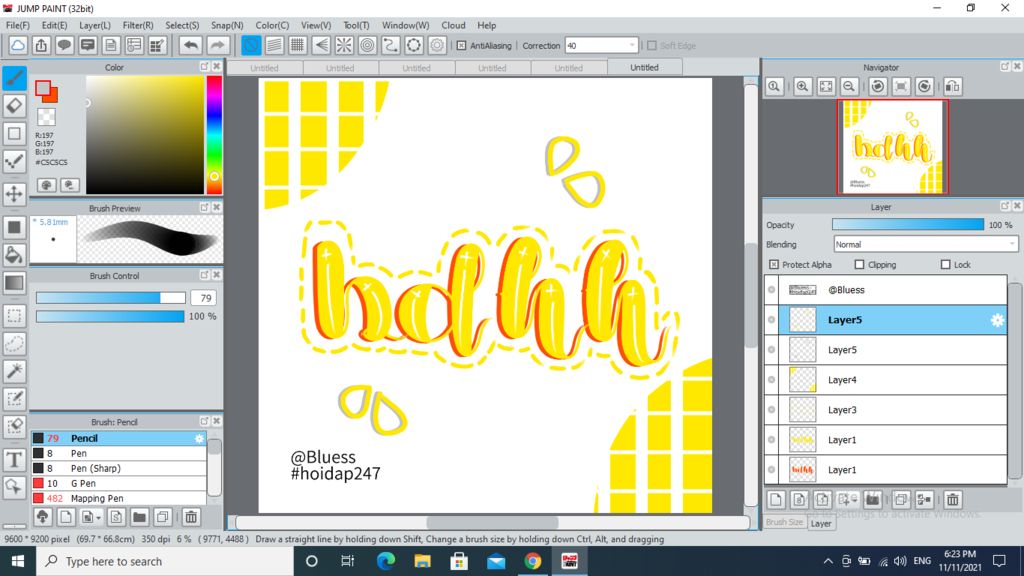Screen dimensions: 1024x576
Task: Select the Bucket fill tool
Action: [x=14, y=255]
